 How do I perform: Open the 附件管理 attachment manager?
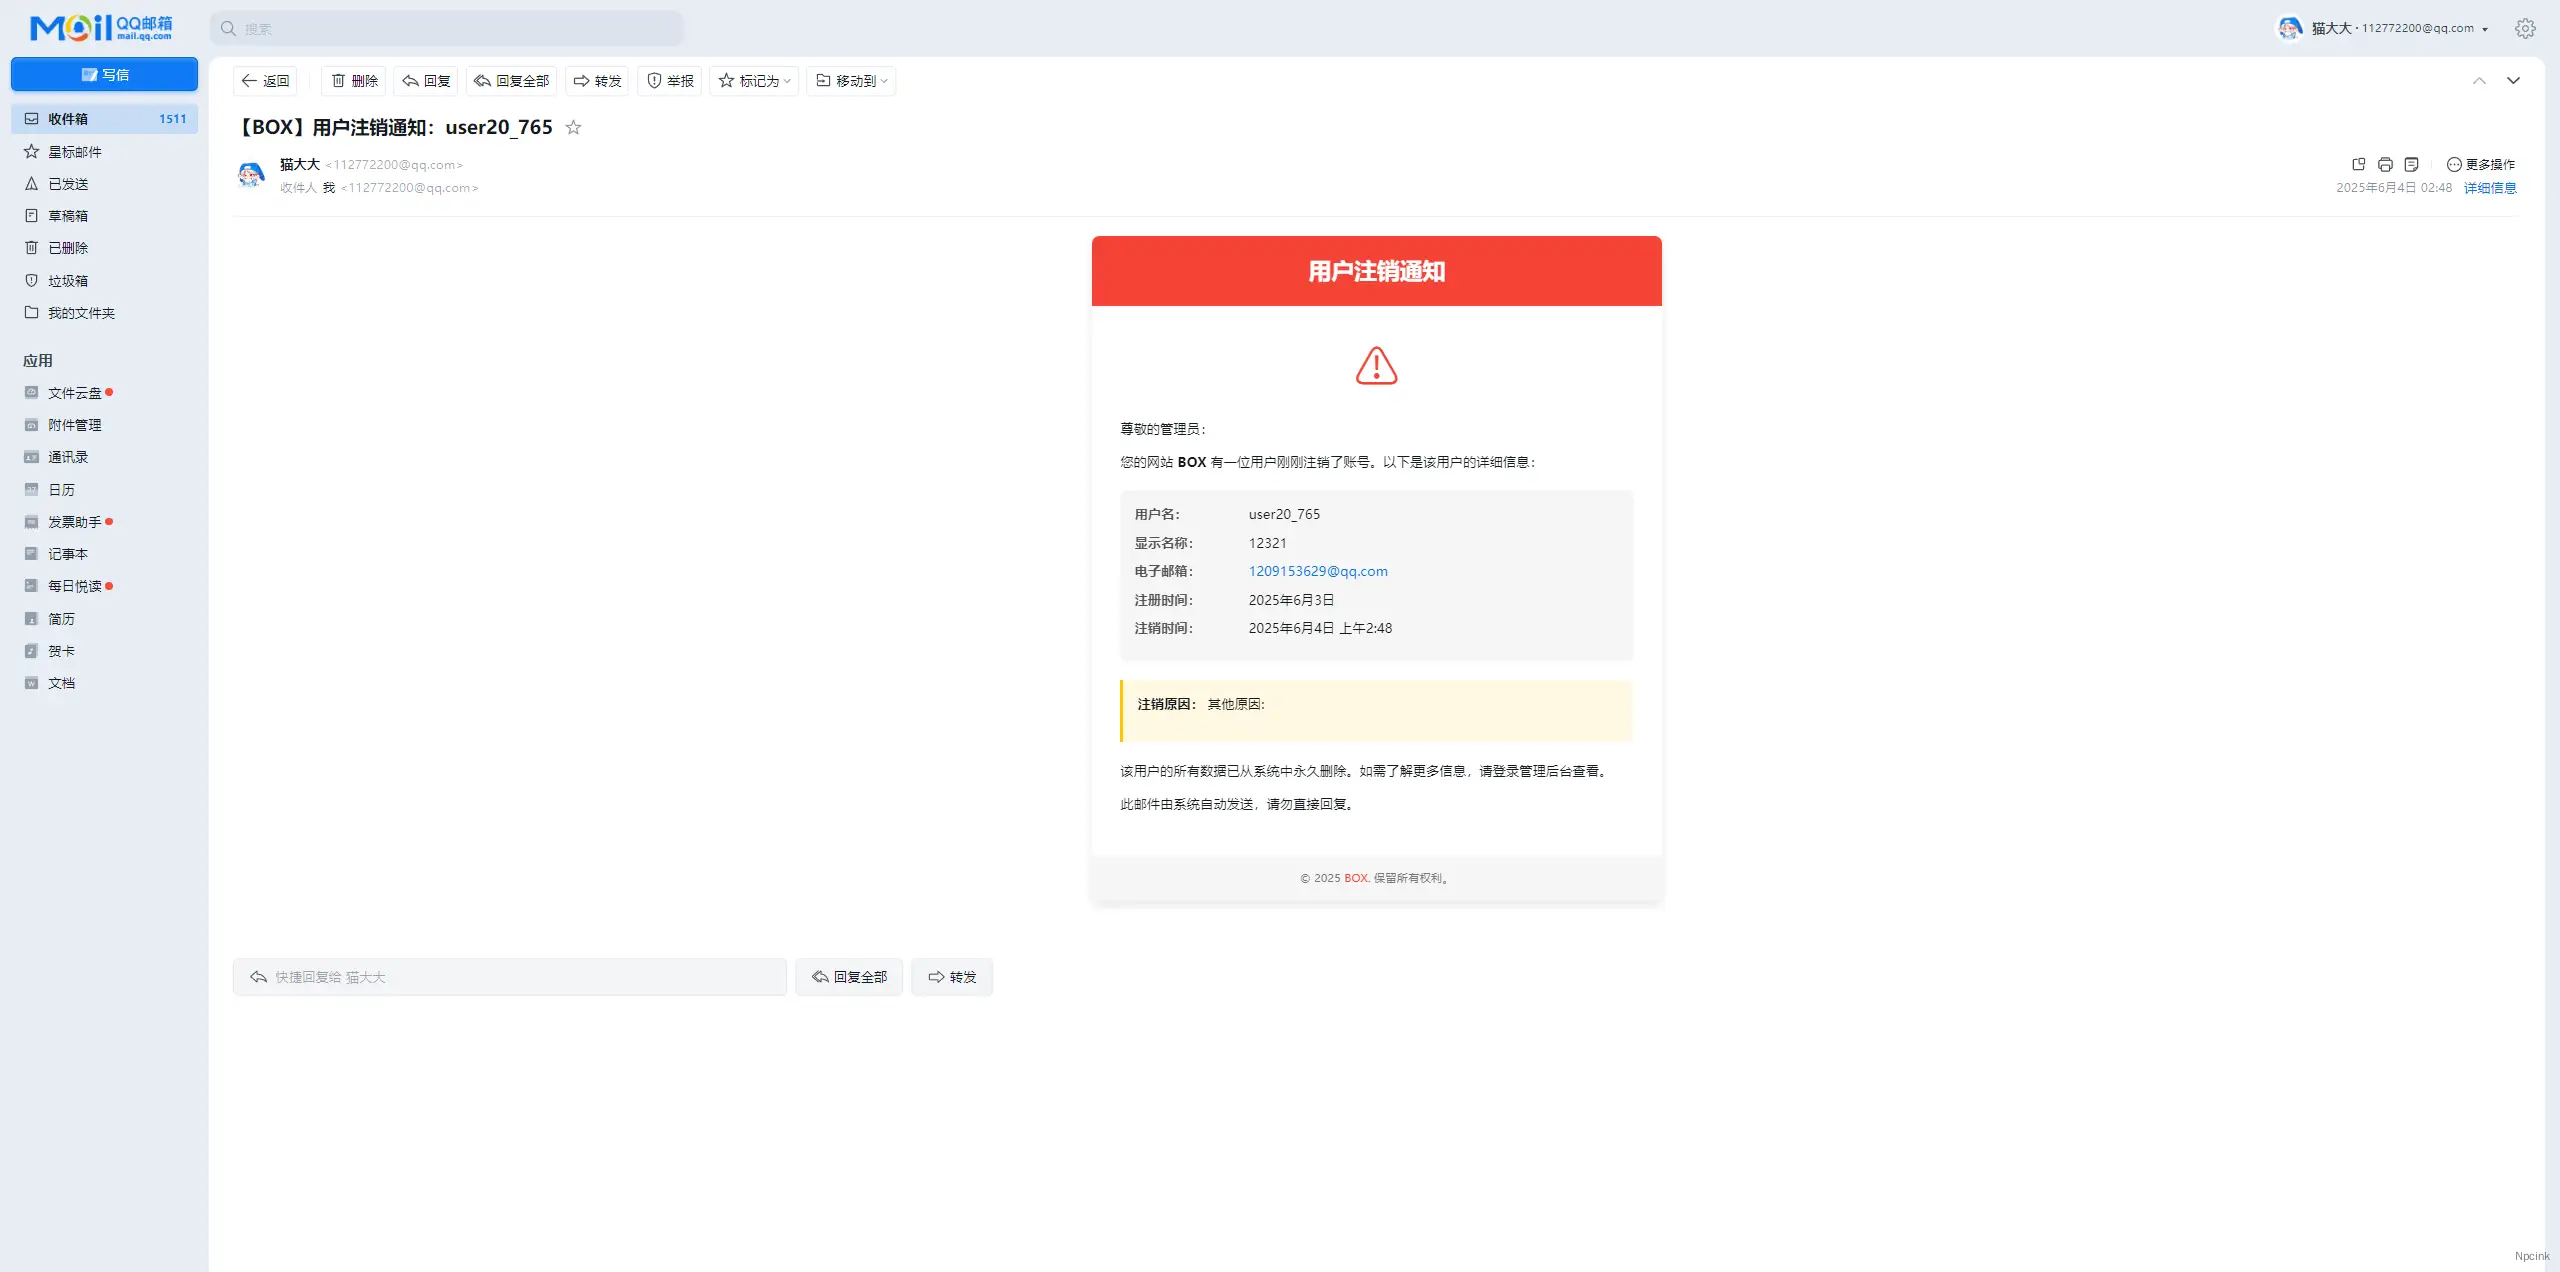click(74, 424)
